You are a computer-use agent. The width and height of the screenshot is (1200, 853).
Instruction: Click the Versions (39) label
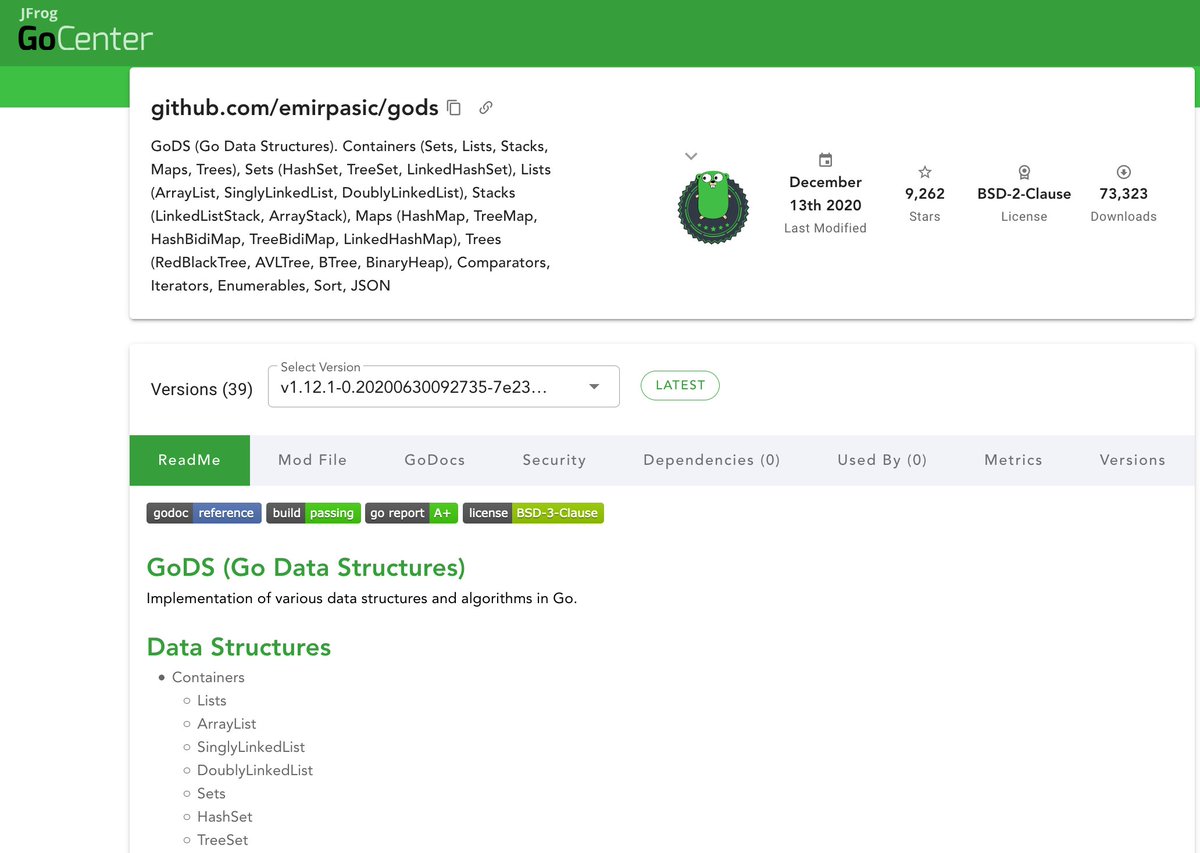(202, 389)
